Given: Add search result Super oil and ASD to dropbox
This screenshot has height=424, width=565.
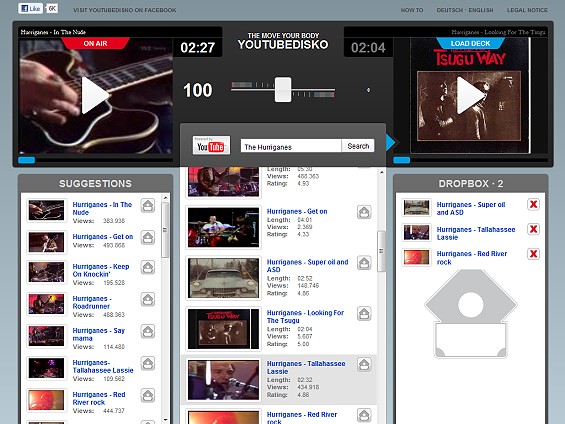Looking at the screenshot, I should (x=364, y=263).
